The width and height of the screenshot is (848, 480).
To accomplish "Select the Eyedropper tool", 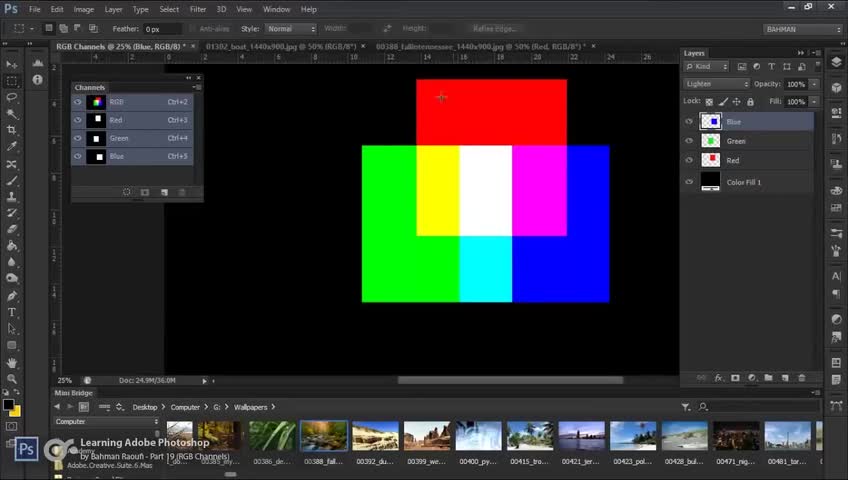I will pos(11,146).
